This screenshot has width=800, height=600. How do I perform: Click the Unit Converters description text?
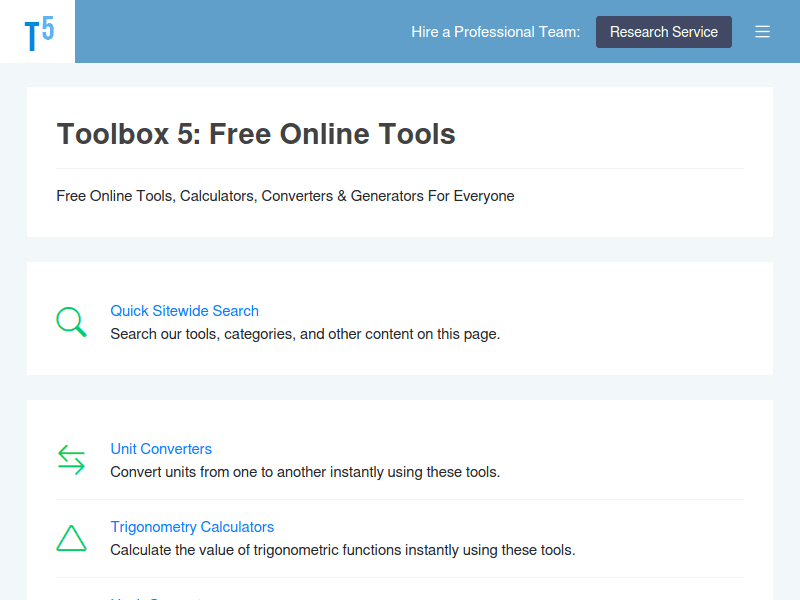304,472
